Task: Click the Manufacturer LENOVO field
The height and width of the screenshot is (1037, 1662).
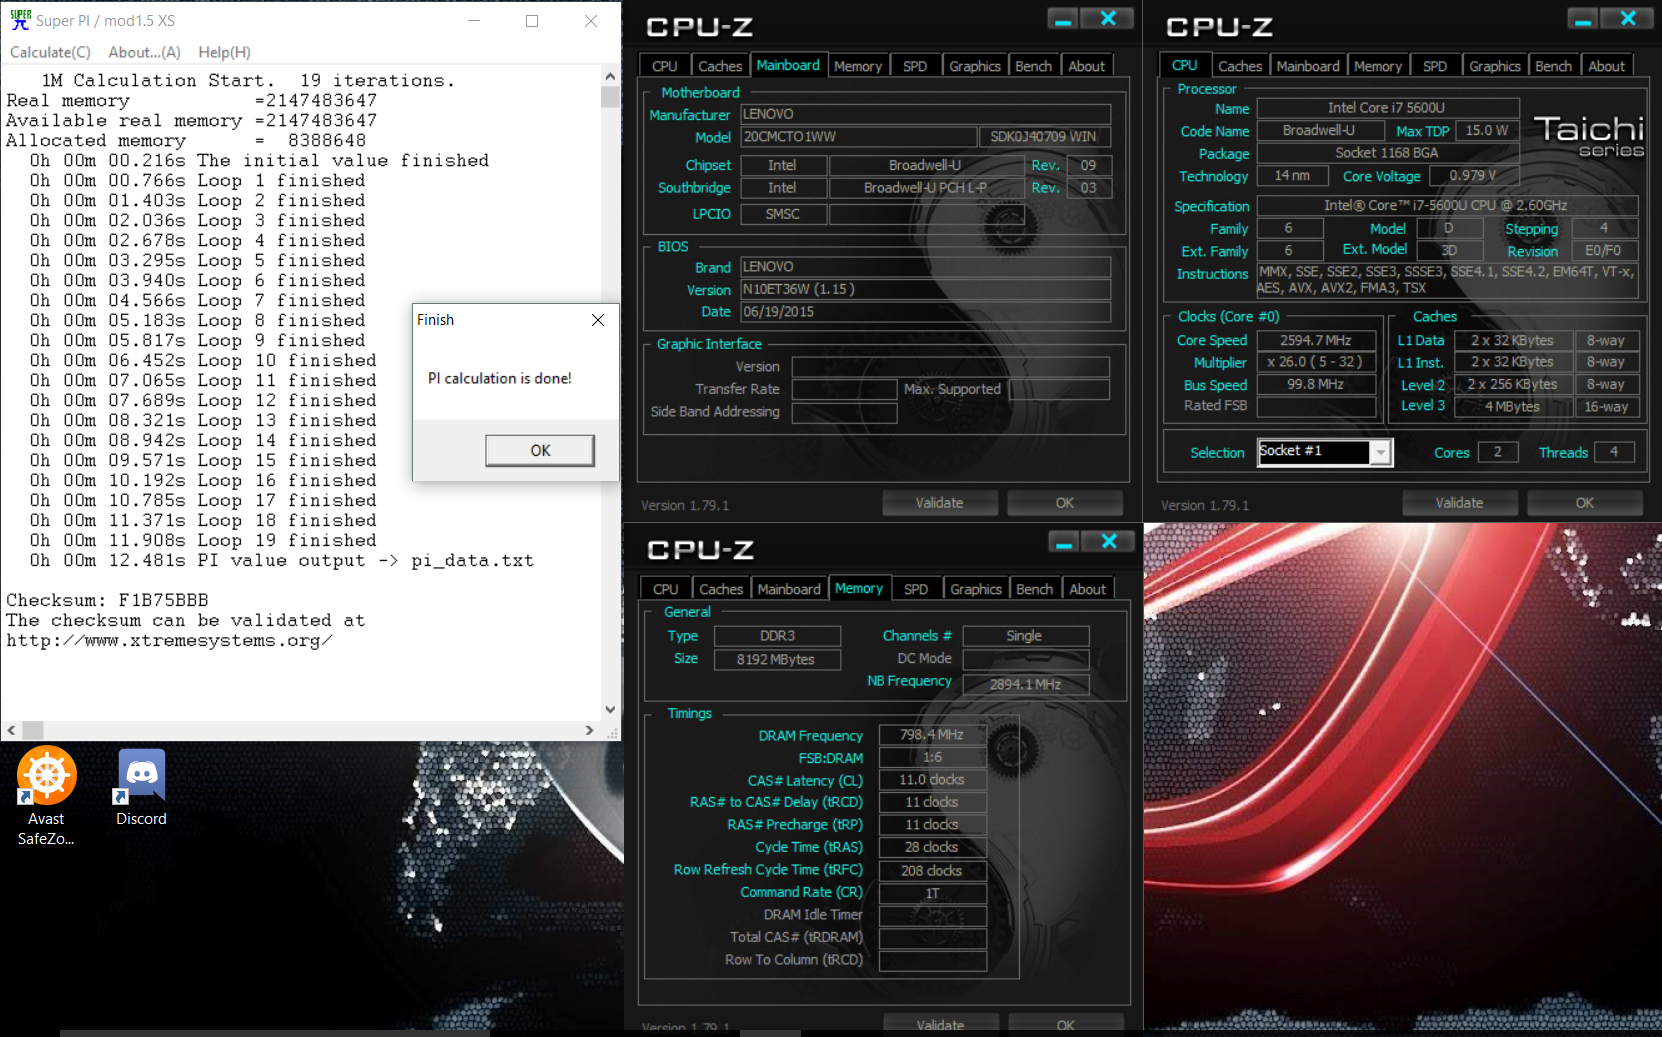Action: click(x=925, y=114)
